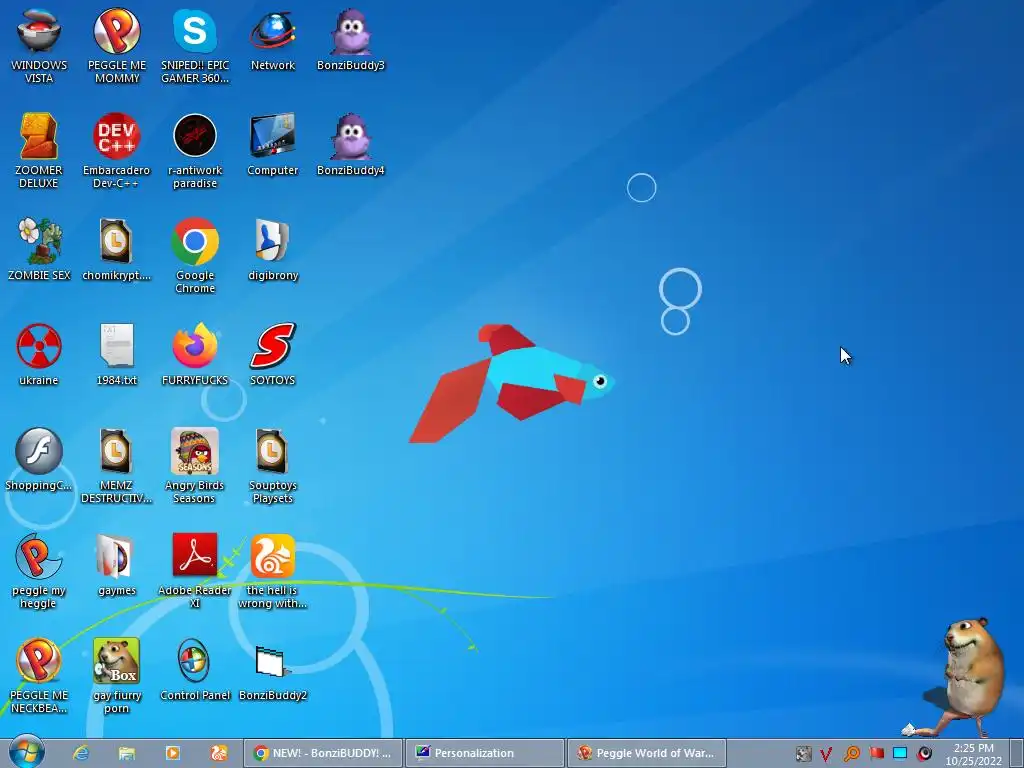The image size is (1024, 768).
Task: Select the Angry Birds Seasons shortcut
Action: click(x=195, y=466)
